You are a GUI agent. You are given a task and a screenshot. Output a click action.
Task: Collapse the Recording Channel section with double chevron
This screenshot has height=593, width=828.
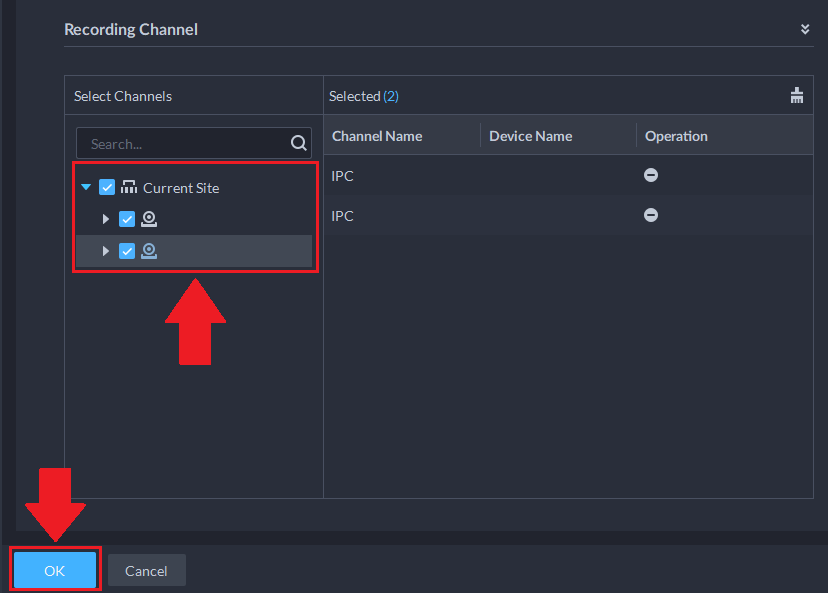click(x=805, y=29)
